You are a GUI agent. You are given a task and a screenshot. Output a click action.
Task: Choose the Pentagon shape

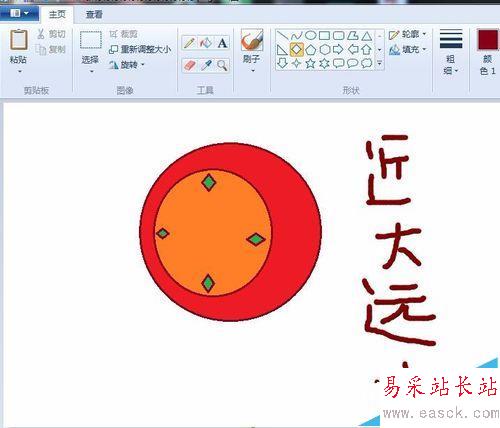coord(310,50)
